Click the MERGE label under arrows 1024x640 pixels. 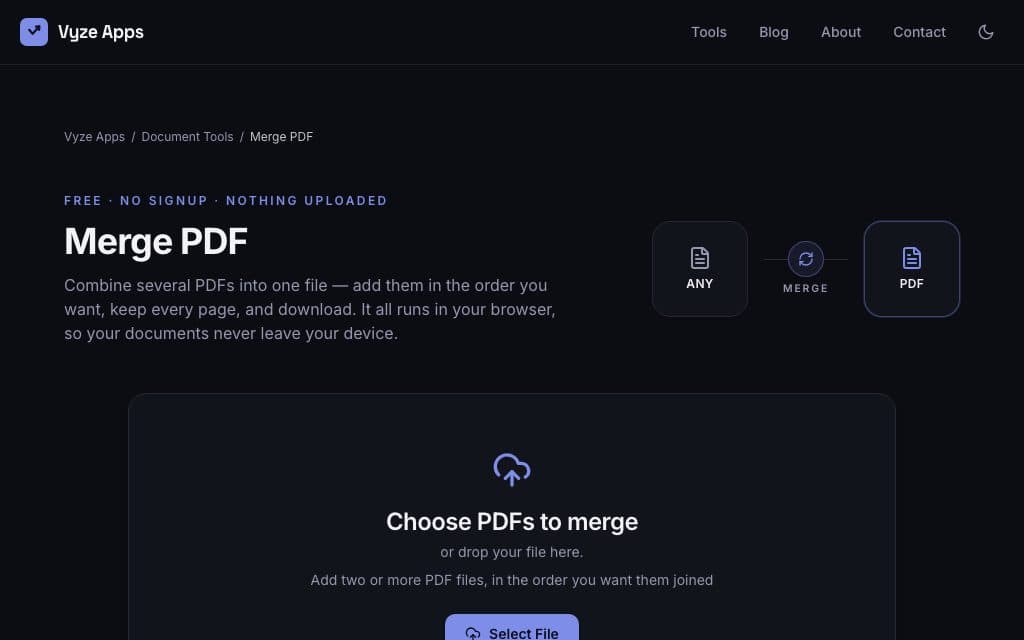click(805, 288)
